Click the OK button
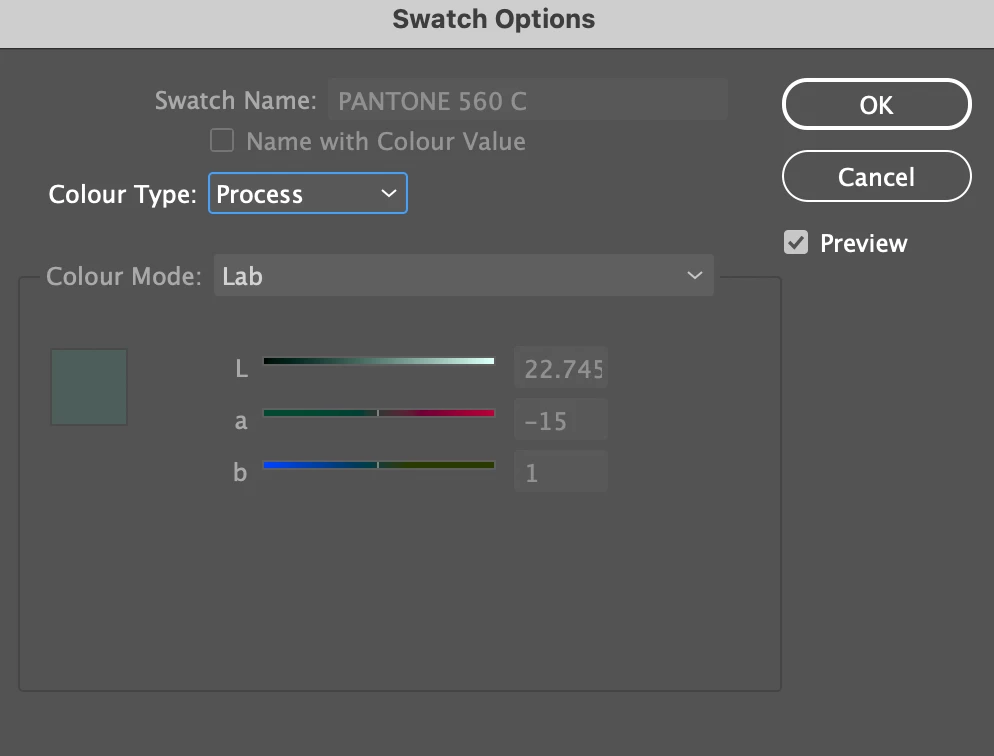 pos(876,105)
